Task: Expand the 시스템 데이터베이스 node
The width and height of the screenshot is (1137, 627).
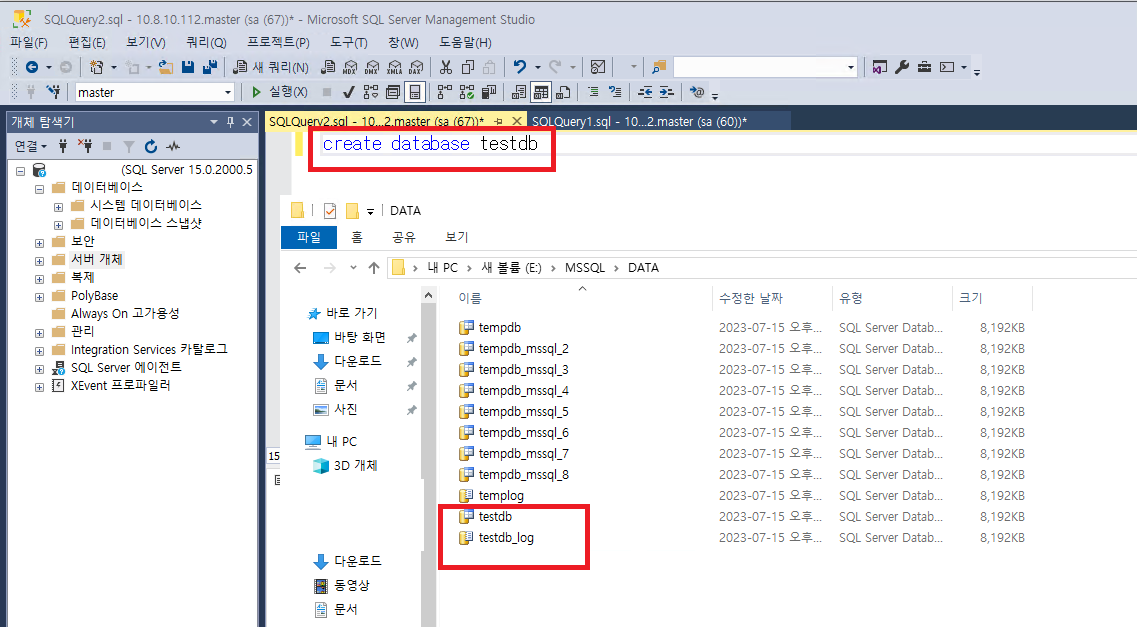Action: pos(58,207)
